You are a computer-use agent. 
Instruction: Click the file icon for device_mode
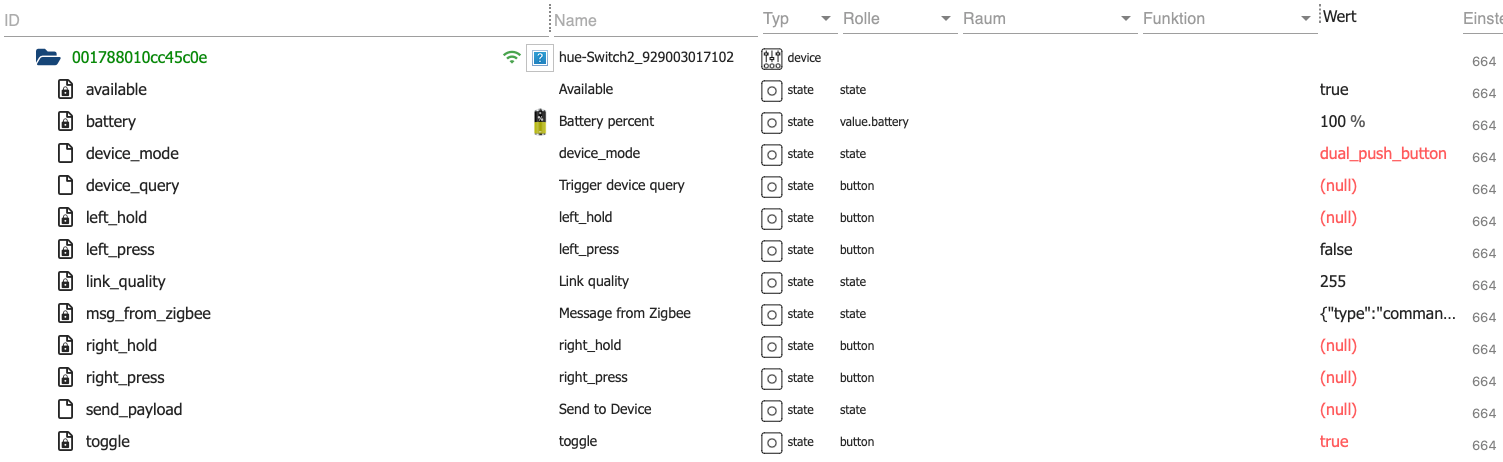pyautogui.click(x=65, y=154)
